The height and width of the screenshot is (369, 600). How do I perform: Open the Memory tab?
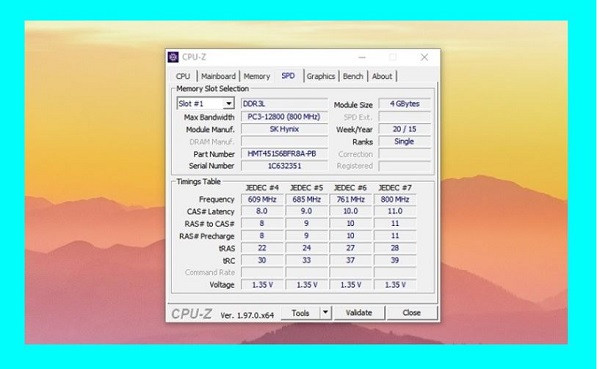pos(257,76)
